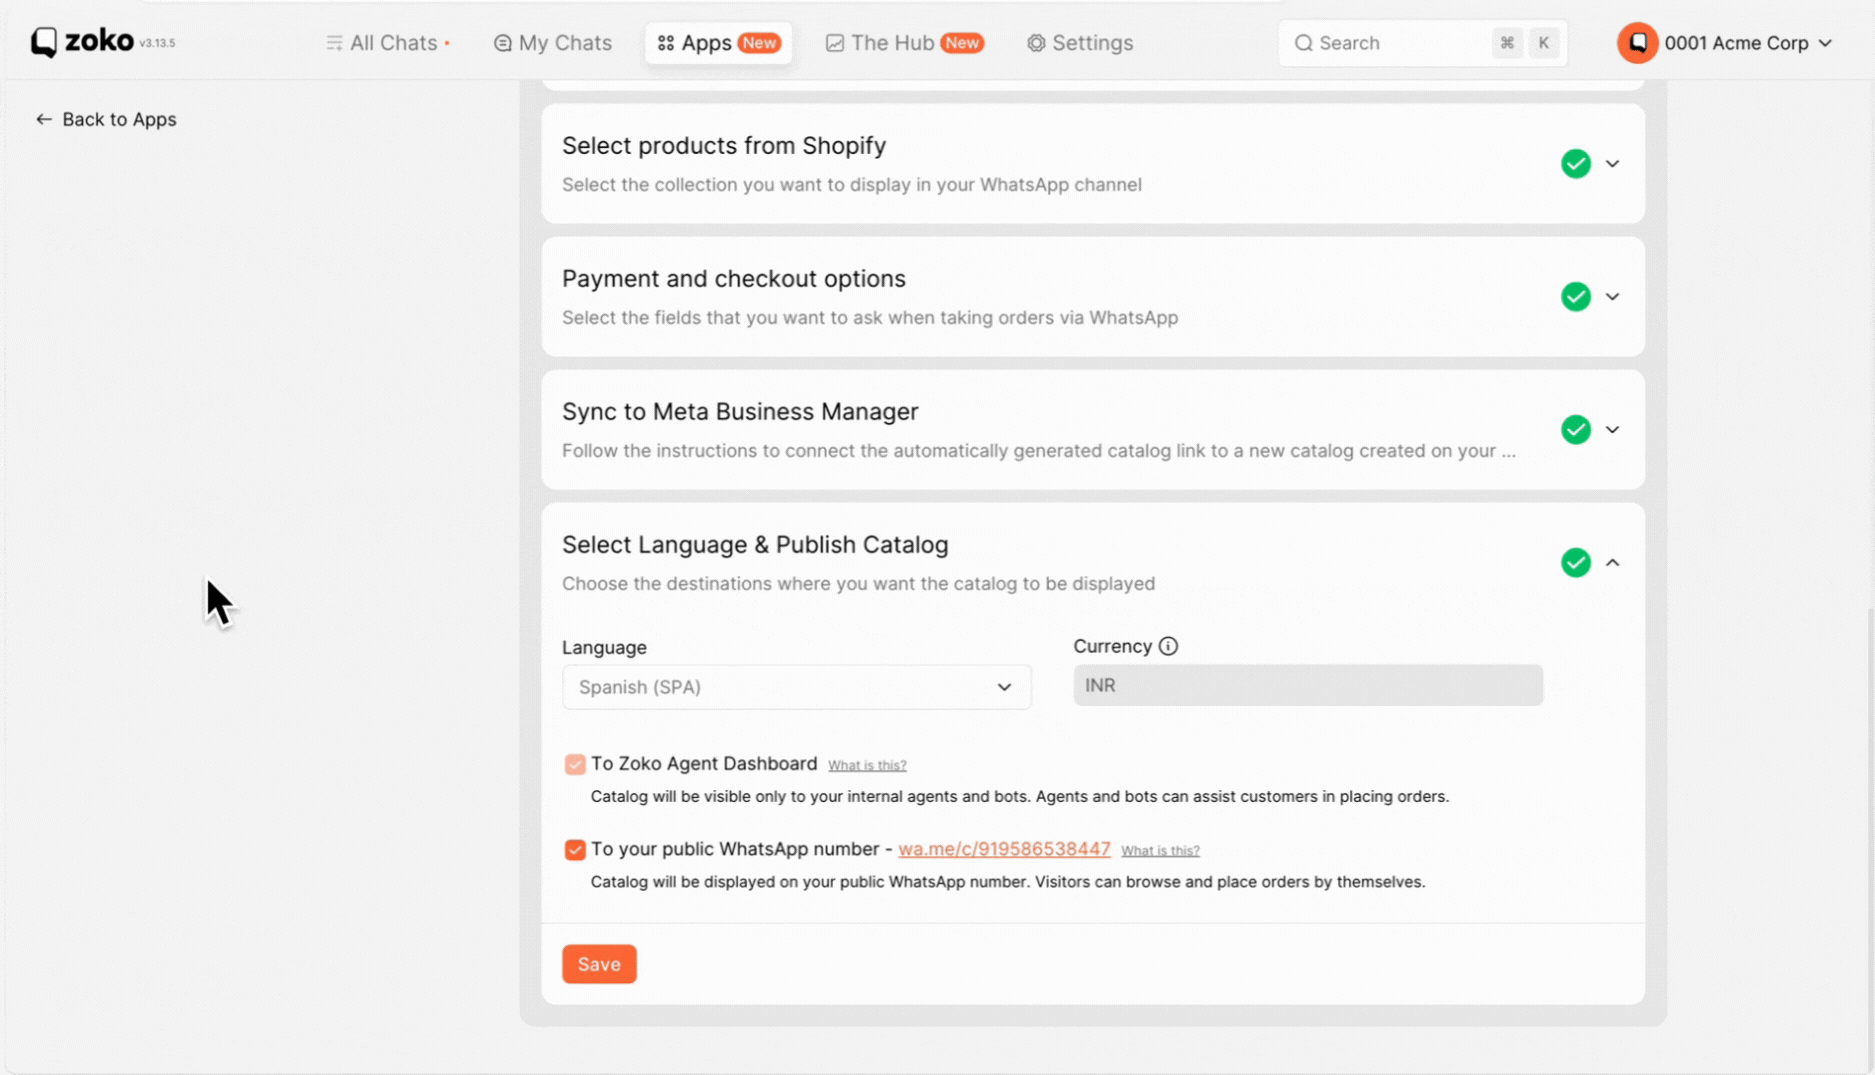The image size is (1875, 1075).
Task: Open the Language dropdown showing Spanish (SPA)
Action: tap(796, 687)
